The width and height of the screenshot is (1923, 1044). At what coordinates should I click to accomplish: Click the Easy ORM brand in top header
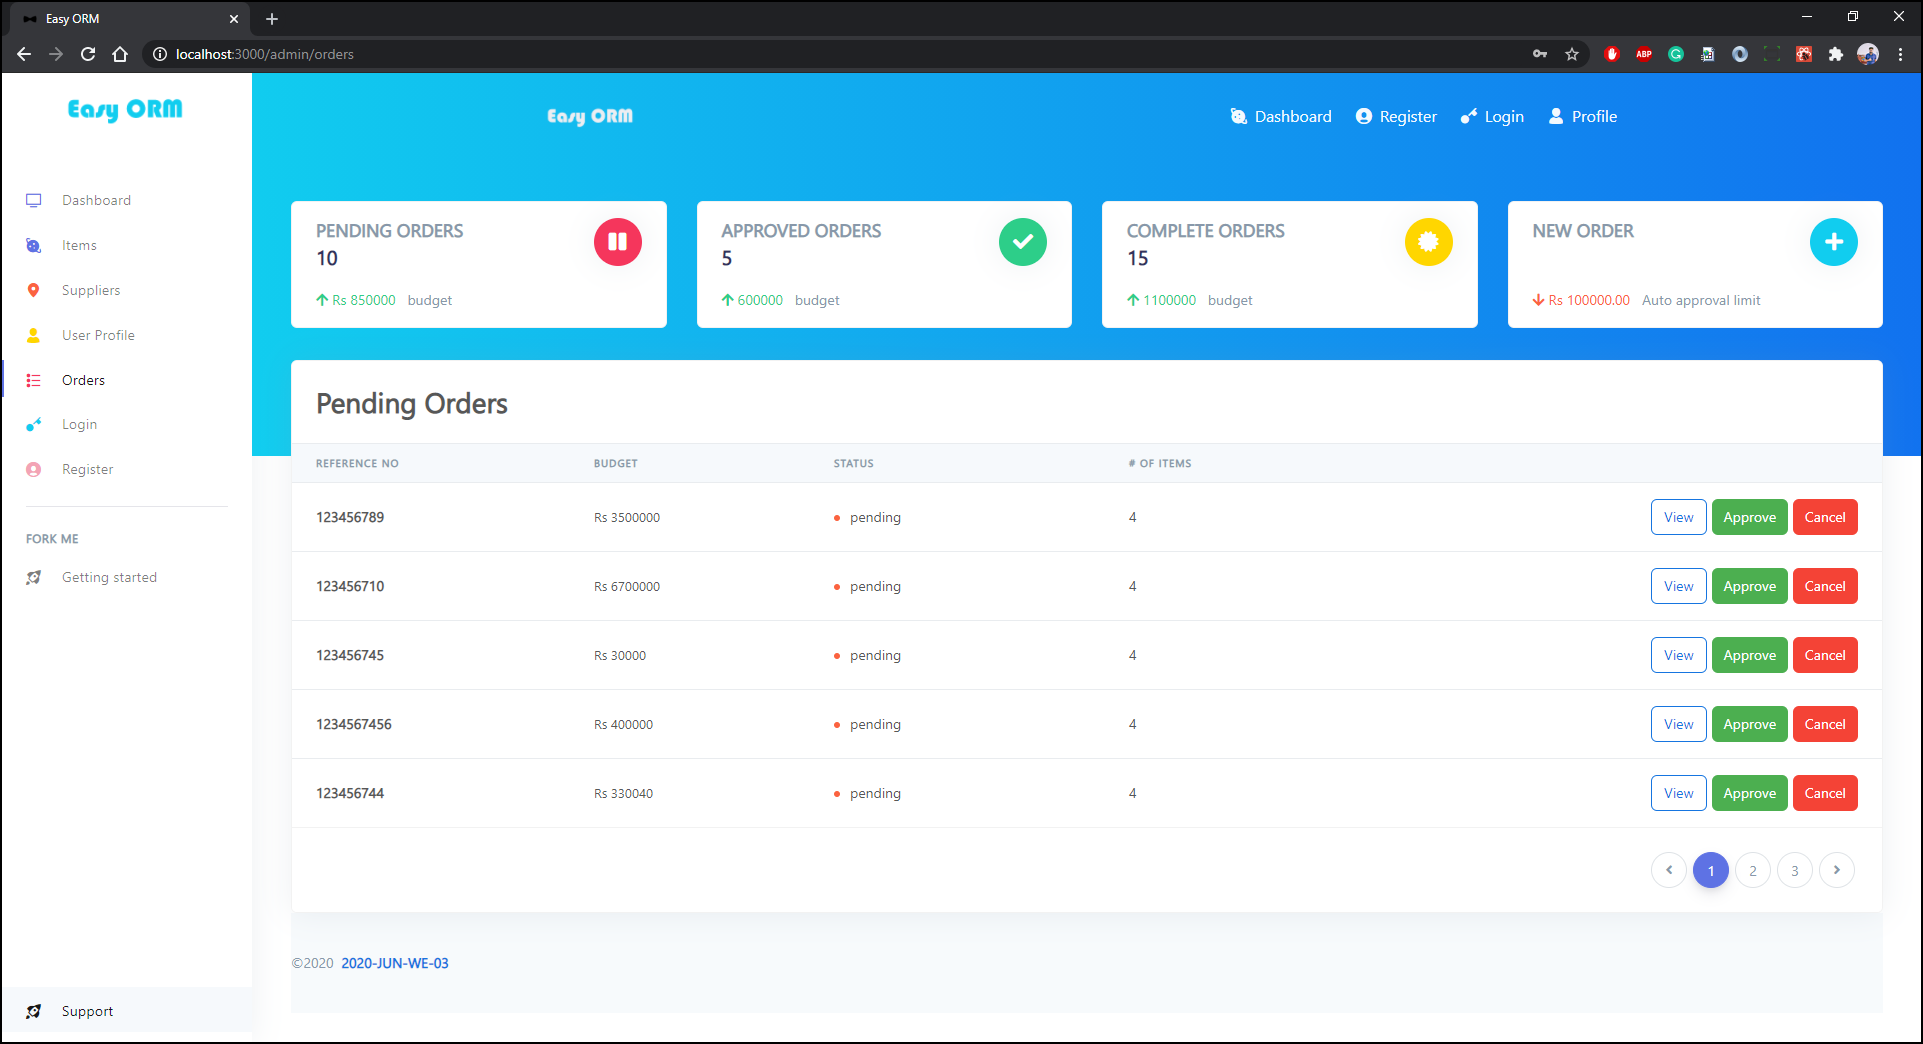[x=590, y=116]
